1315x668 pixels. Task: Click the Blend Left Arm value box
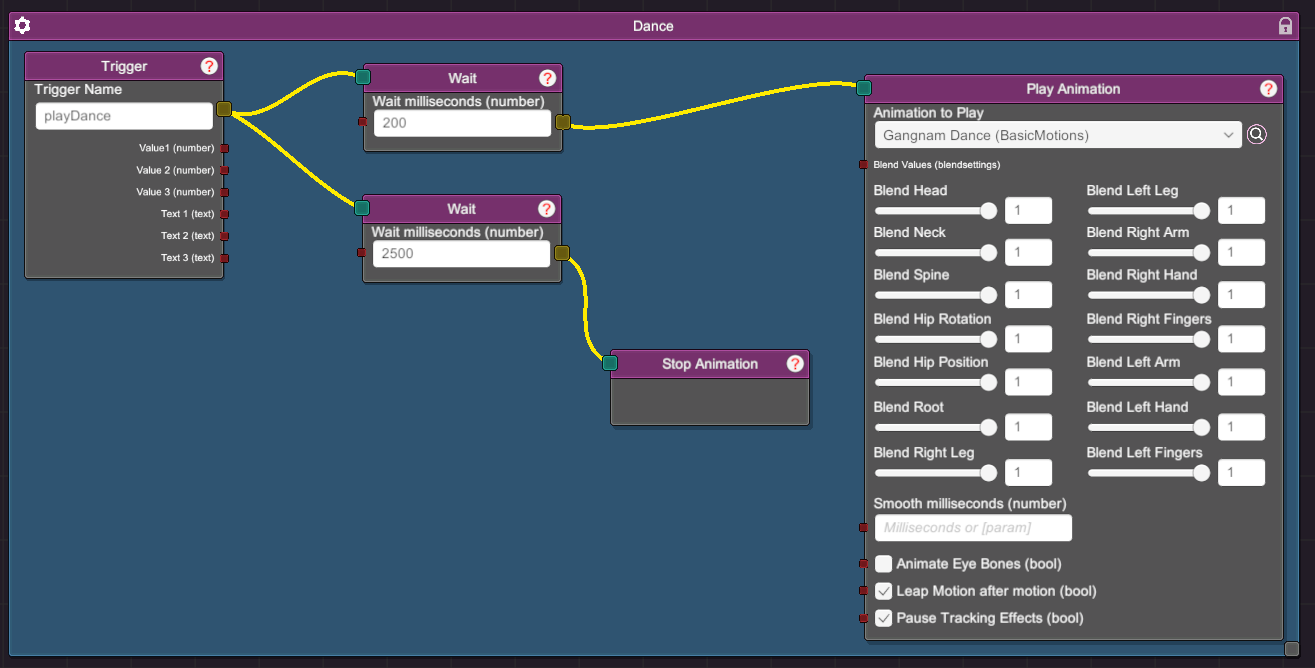pos(1241,382)
